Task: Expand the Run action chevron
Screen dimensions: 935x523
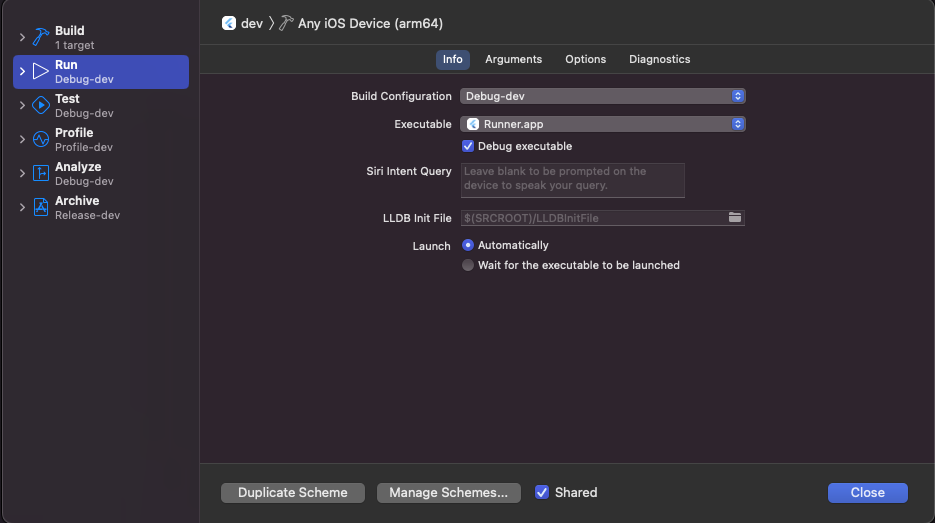Action: click(x=22, y=71)
